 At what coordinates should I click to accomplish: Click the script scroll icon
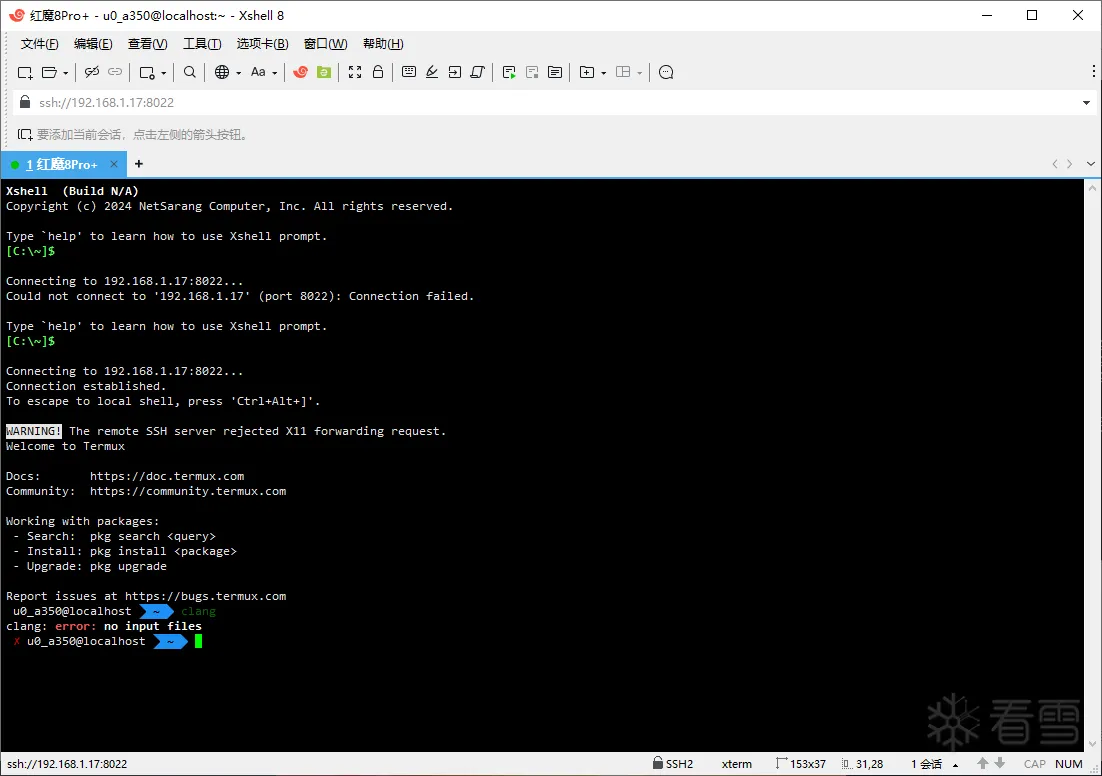[x=478, y=72]
